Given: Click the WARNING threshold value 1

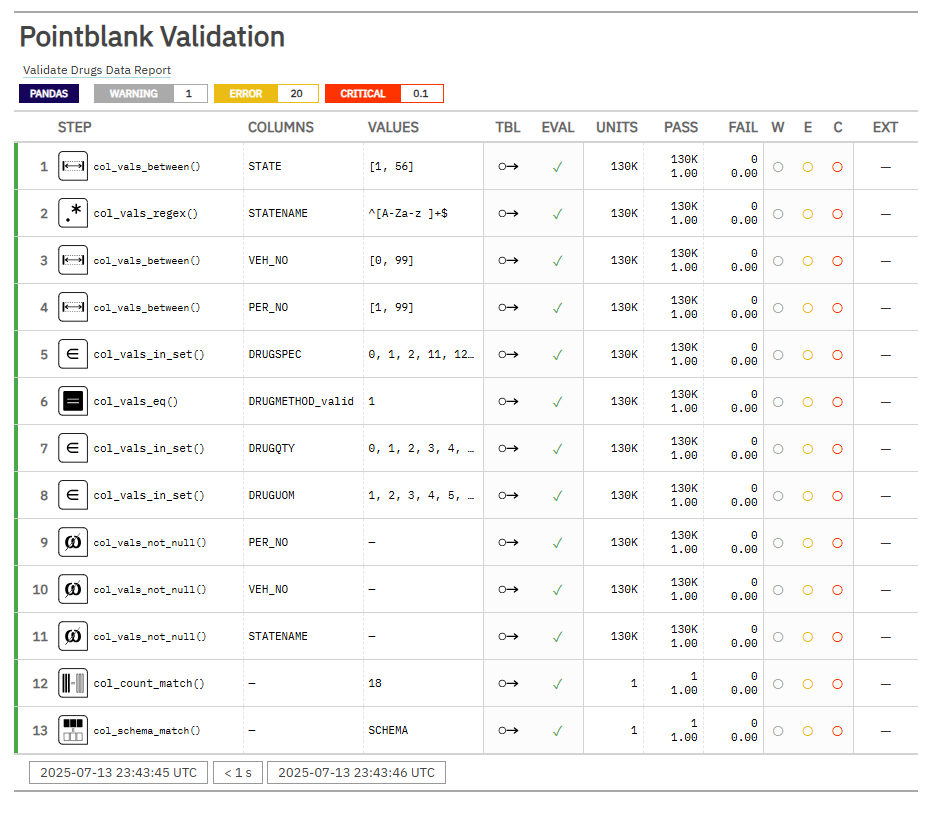Looking at the screenshot, I should coord(190,94).
